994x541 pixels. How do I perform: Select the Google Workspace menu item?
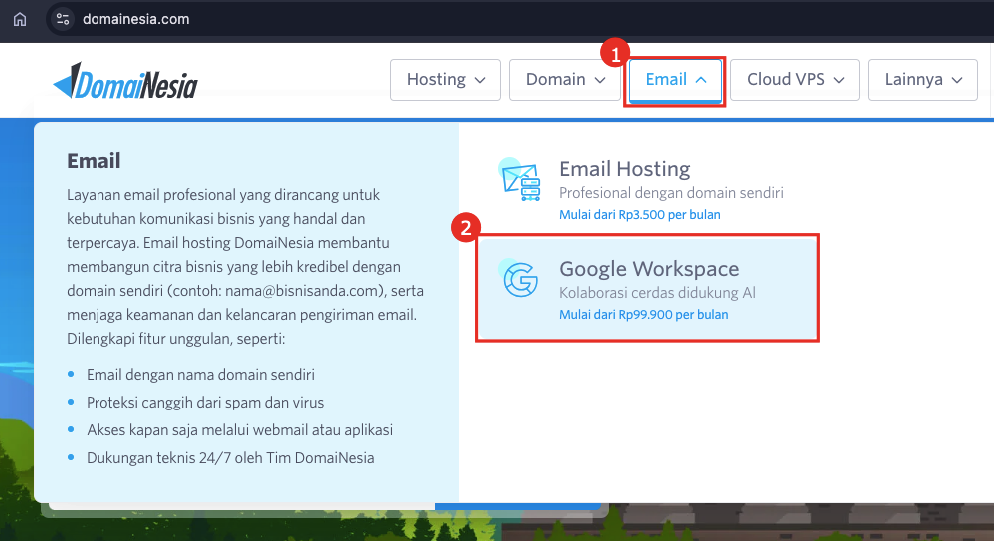pyautogui.click(x=647, y=289)
